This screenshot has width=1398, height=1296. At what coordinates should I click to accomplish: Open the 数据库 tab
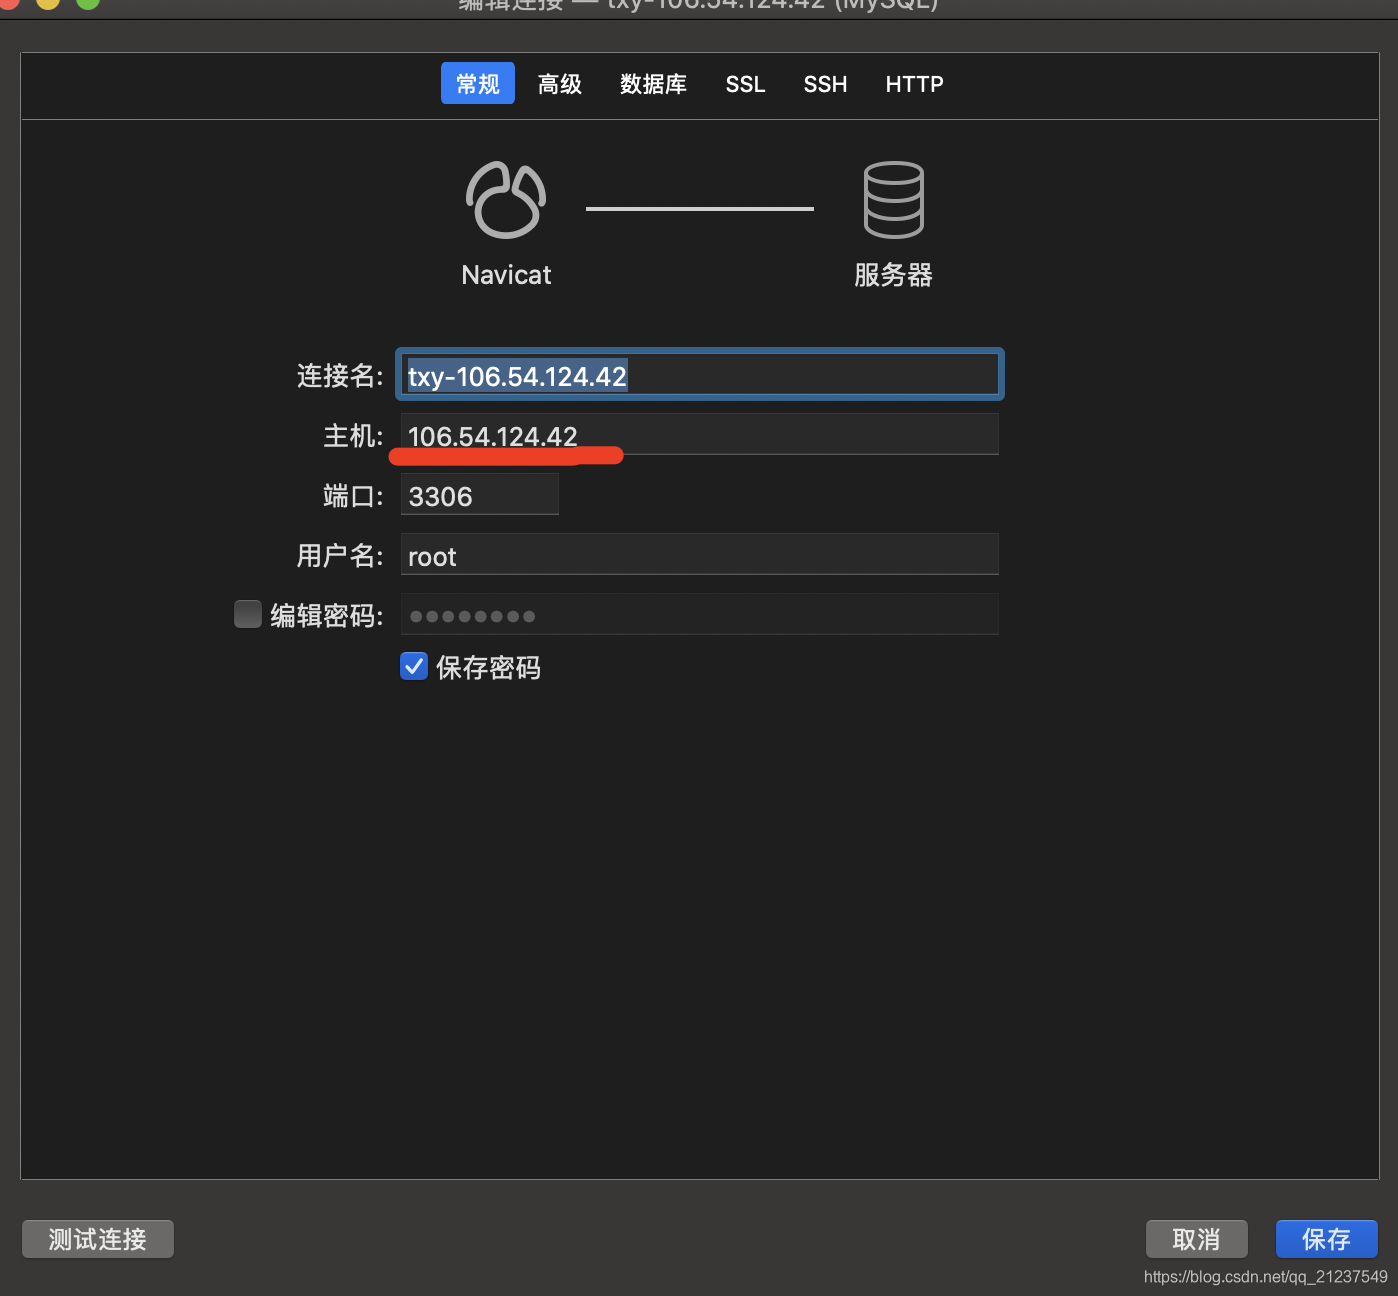point(653,84)
